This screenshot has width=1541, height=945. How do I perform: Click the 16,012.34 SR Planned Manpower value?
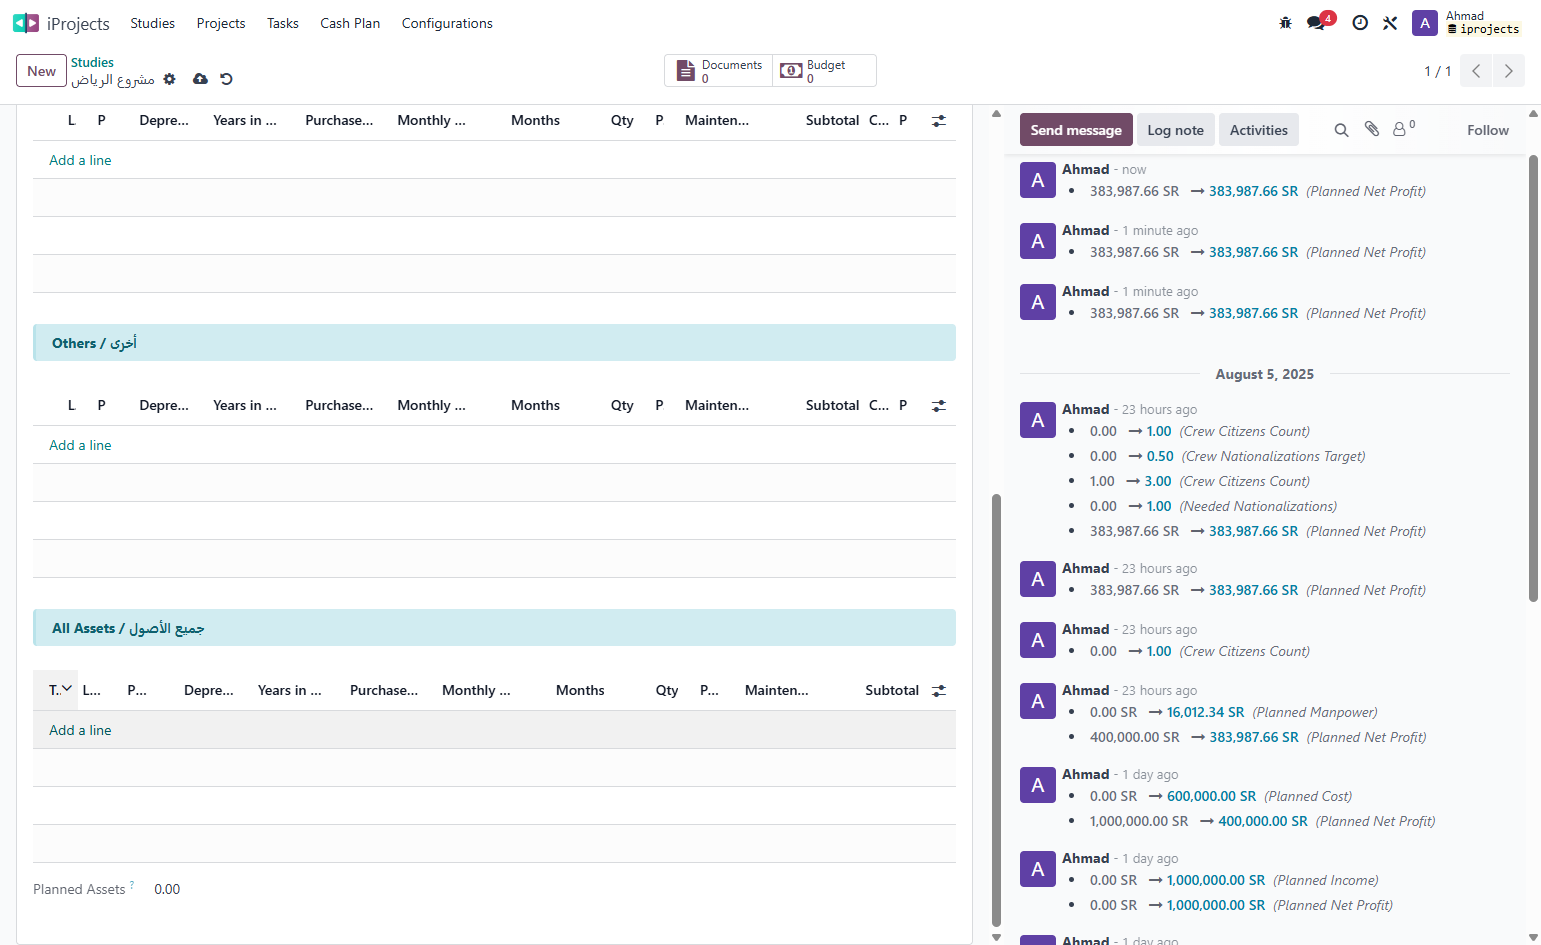coord(1206,712)
